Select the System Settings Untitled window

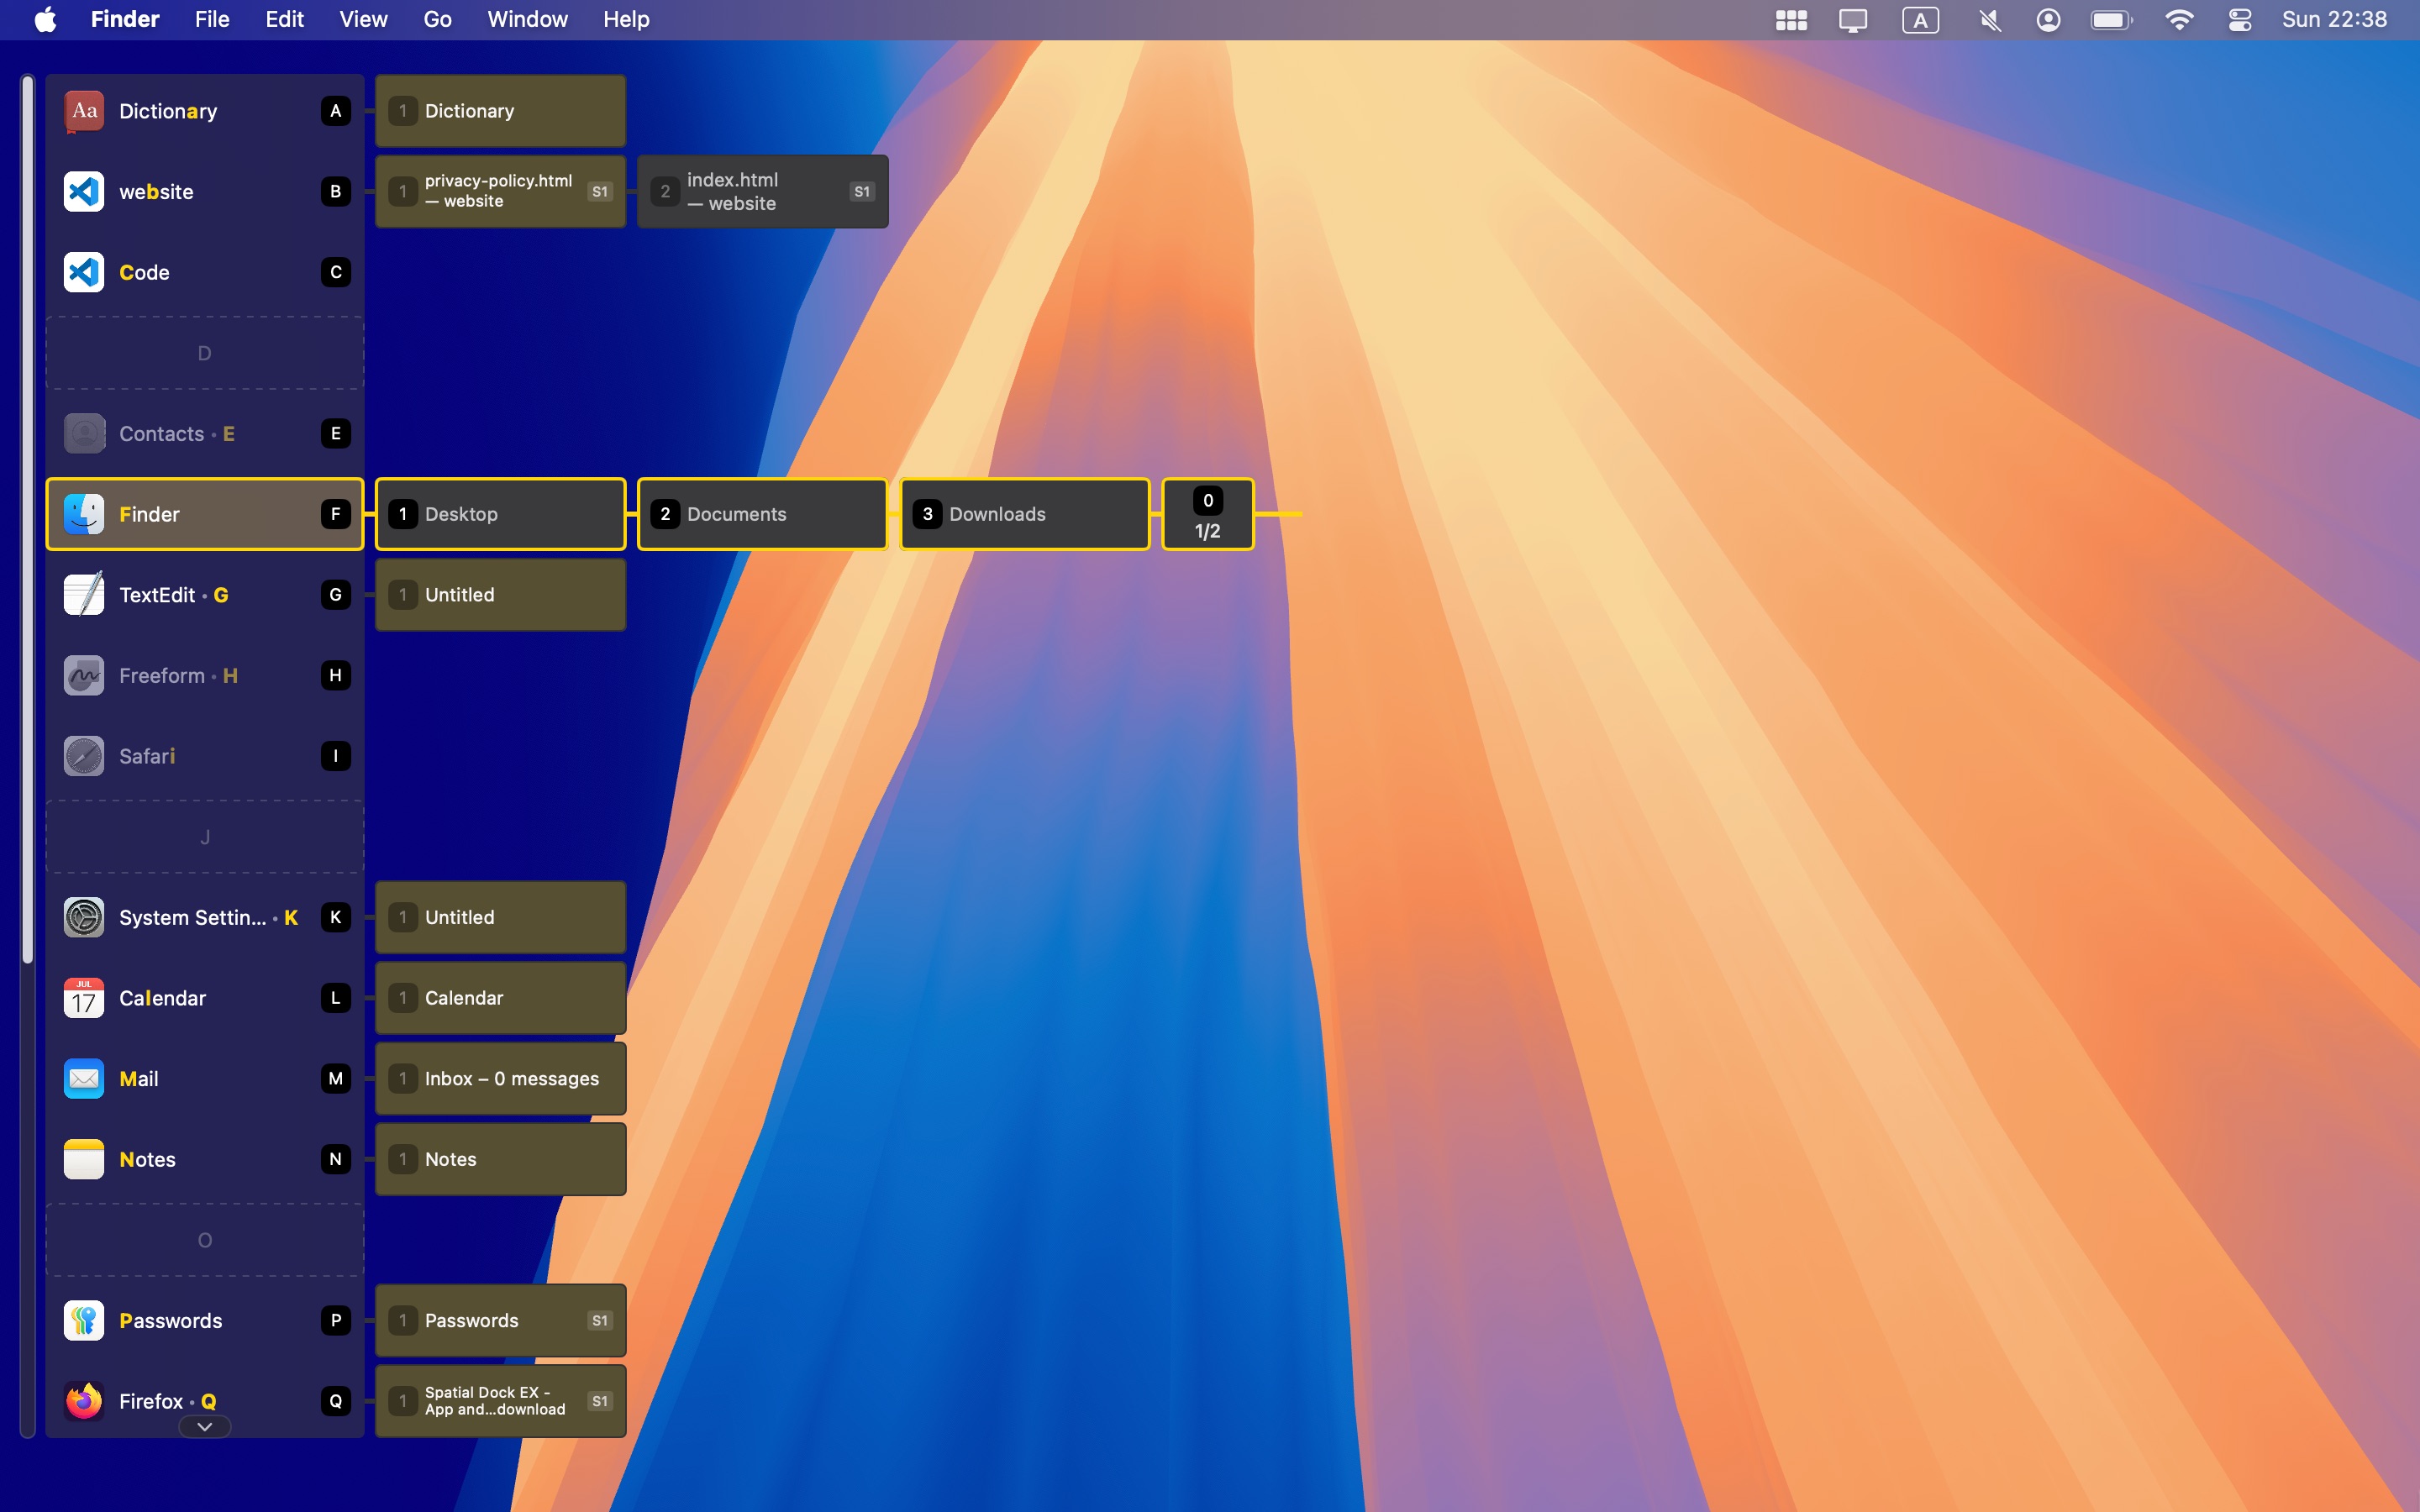[501, 917]
